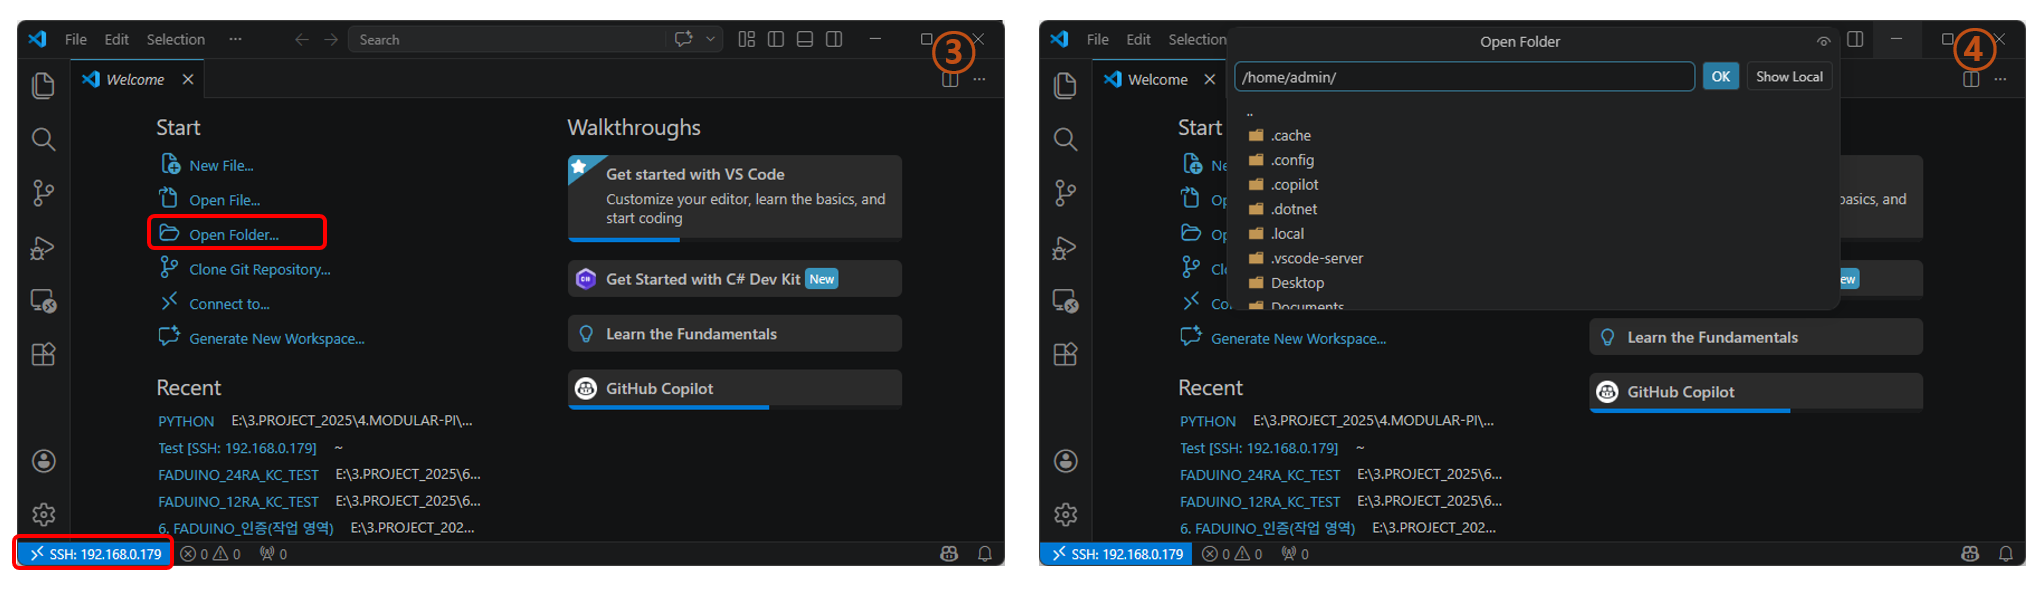
Task: Open Get started with VS Code walkthrough
Action: pyautogui.click(x=734, y=196)
